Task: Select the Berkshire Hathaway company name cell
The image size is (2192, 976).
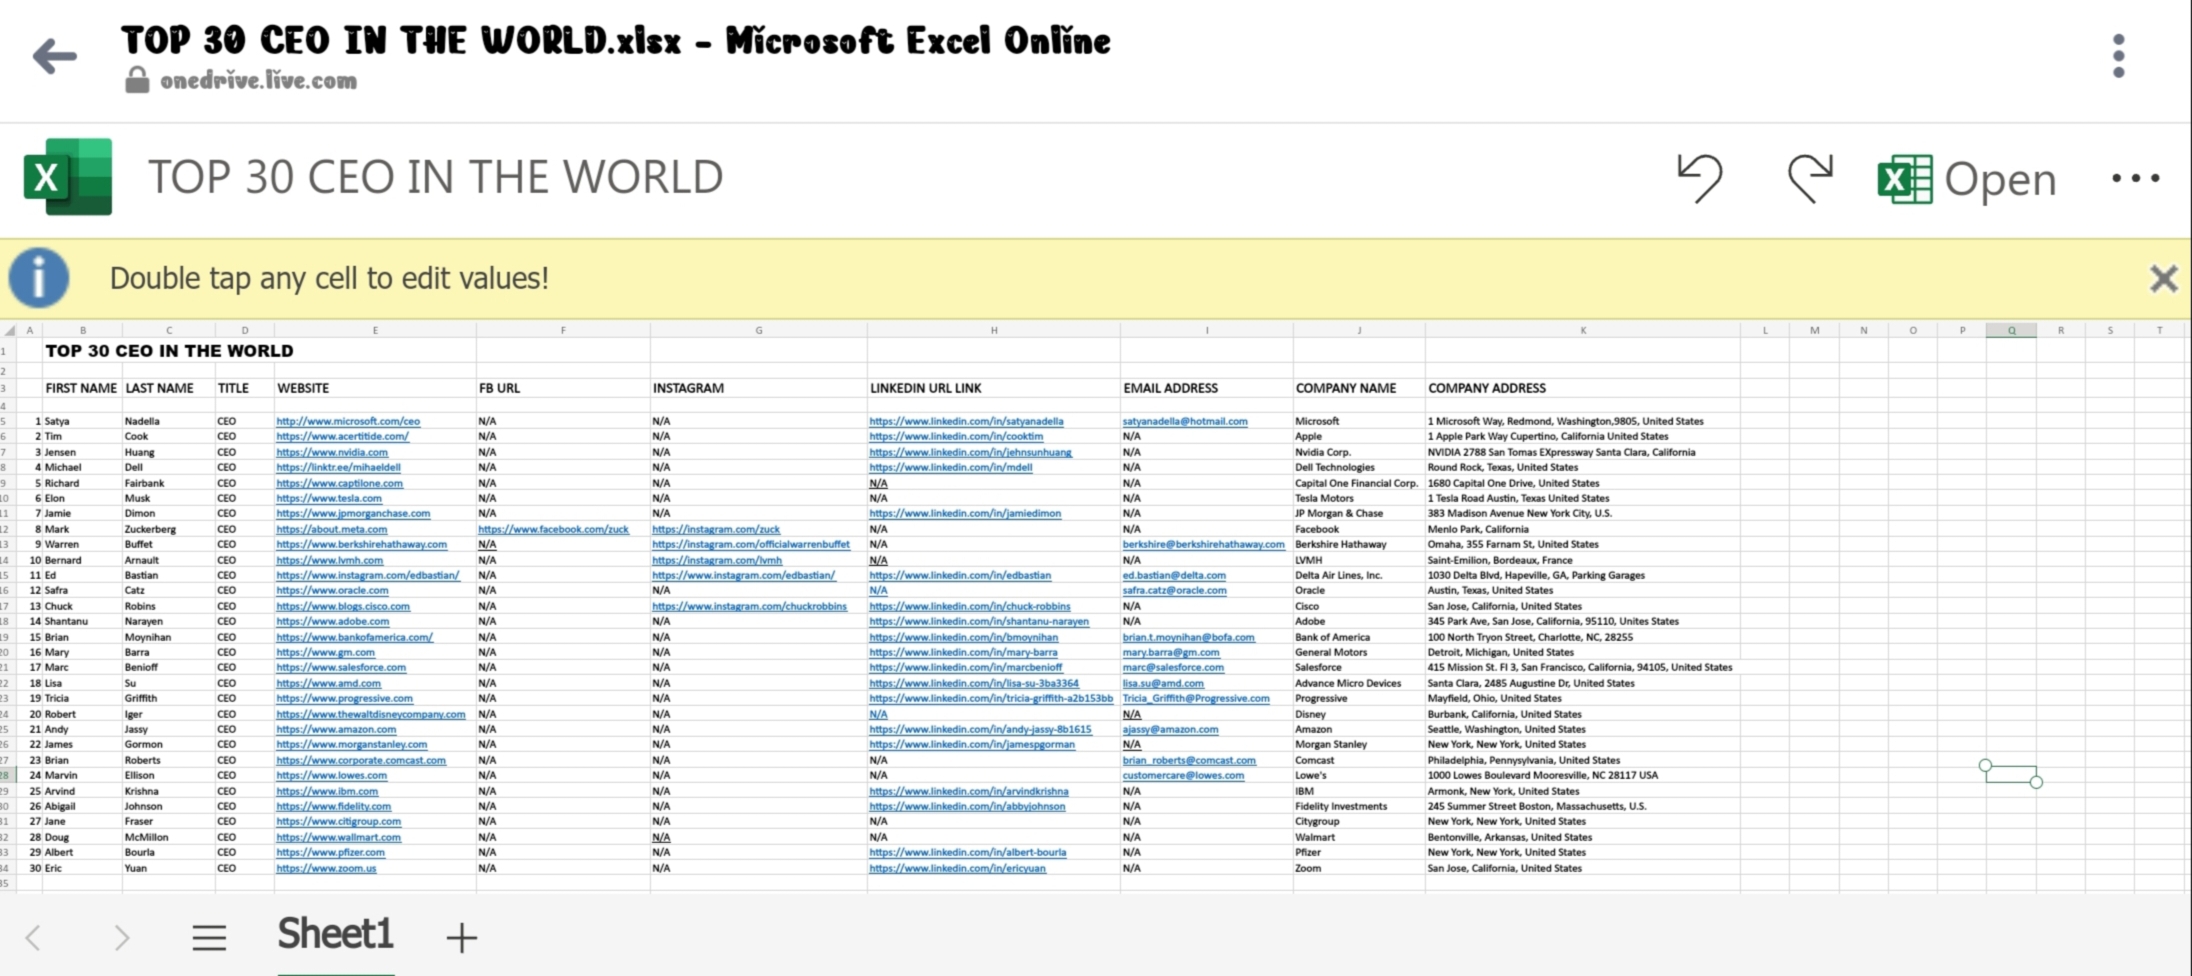Action: tap(1340, 544)
